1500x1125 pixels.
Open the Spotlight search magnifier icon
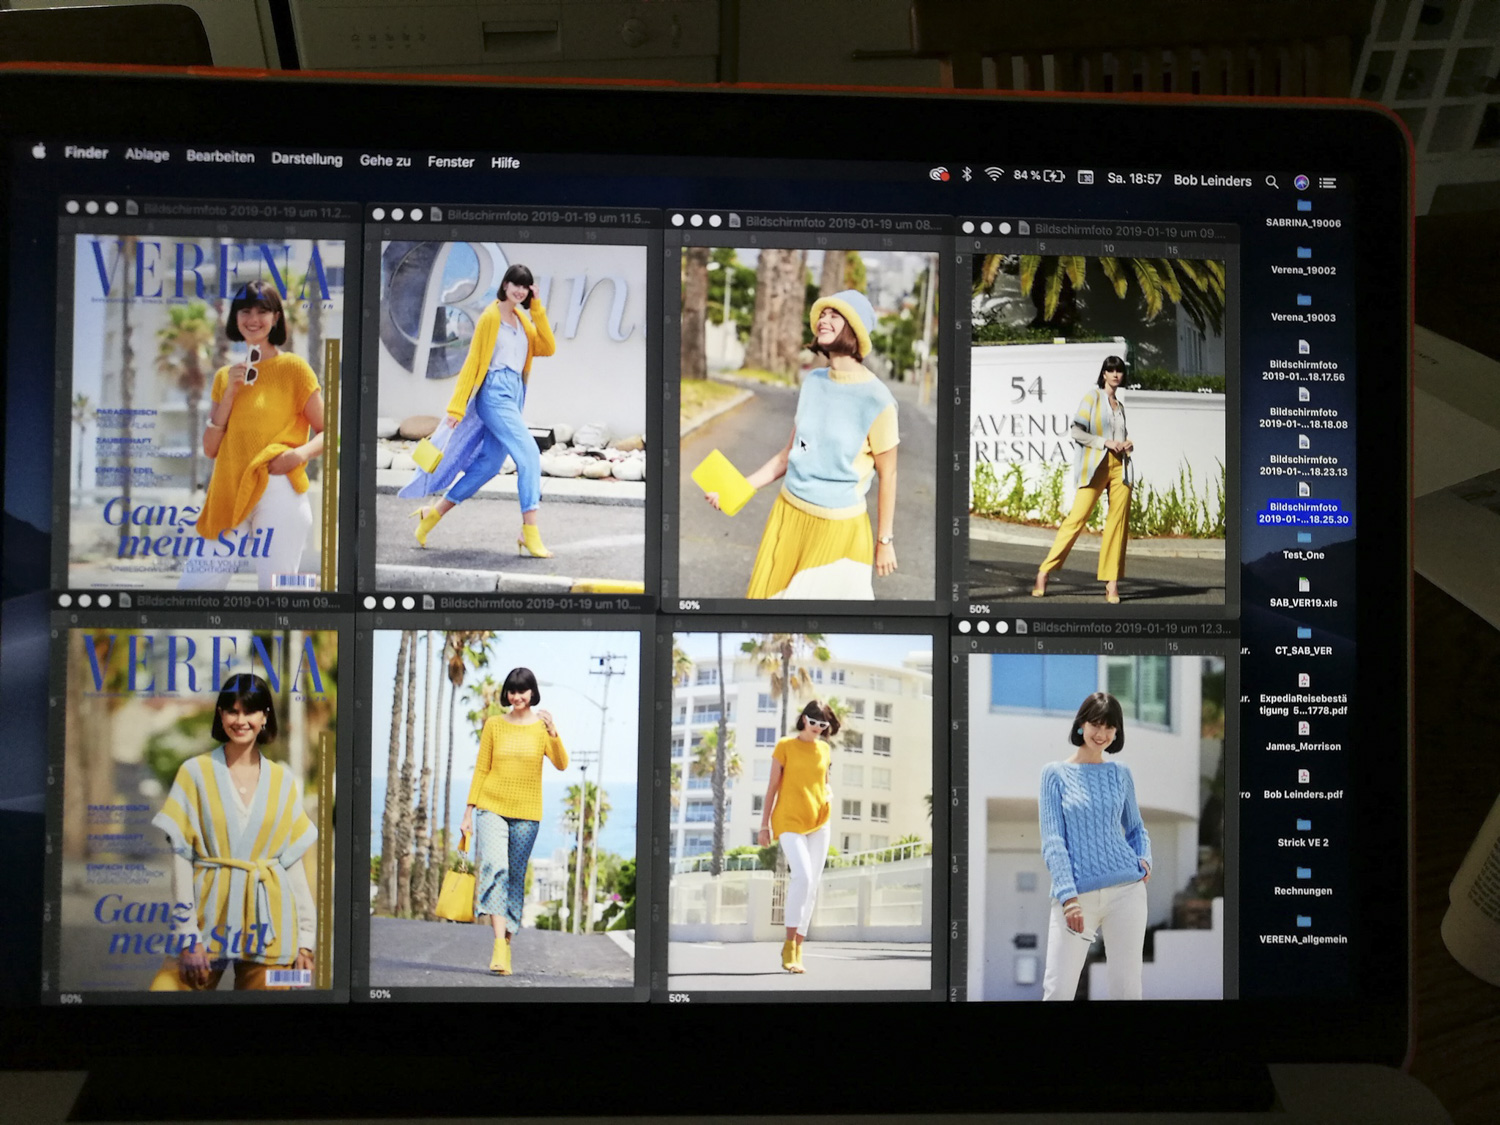pos(1271,182)
